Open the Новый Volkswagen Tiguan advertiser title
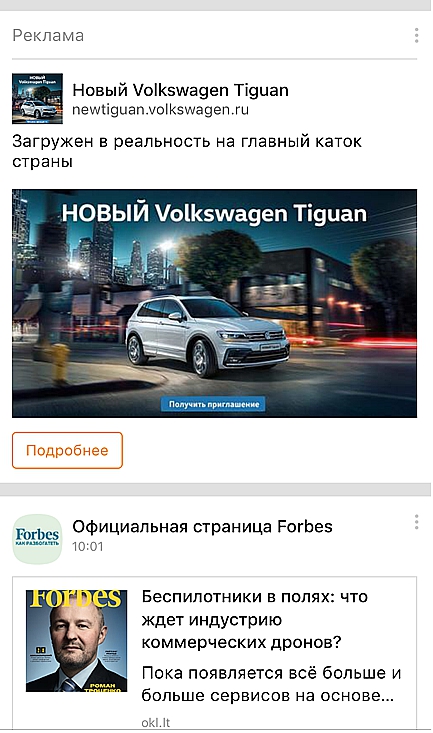The image size is (433, 733). pyautogui.click(x=180, y=90)
